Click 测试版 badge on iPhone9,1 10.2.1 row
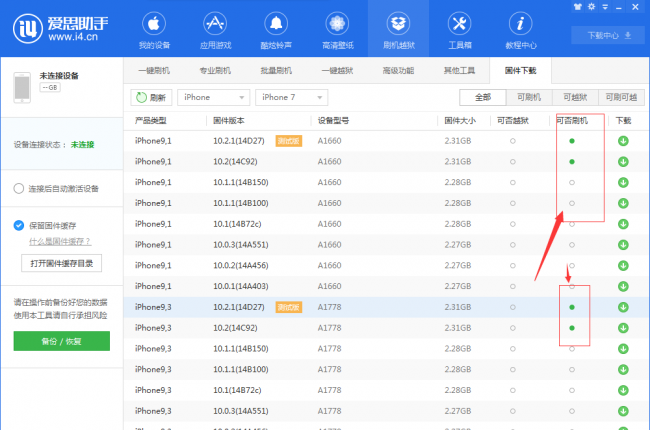Viewport: 650px width, 430px height. coord(289,141)
